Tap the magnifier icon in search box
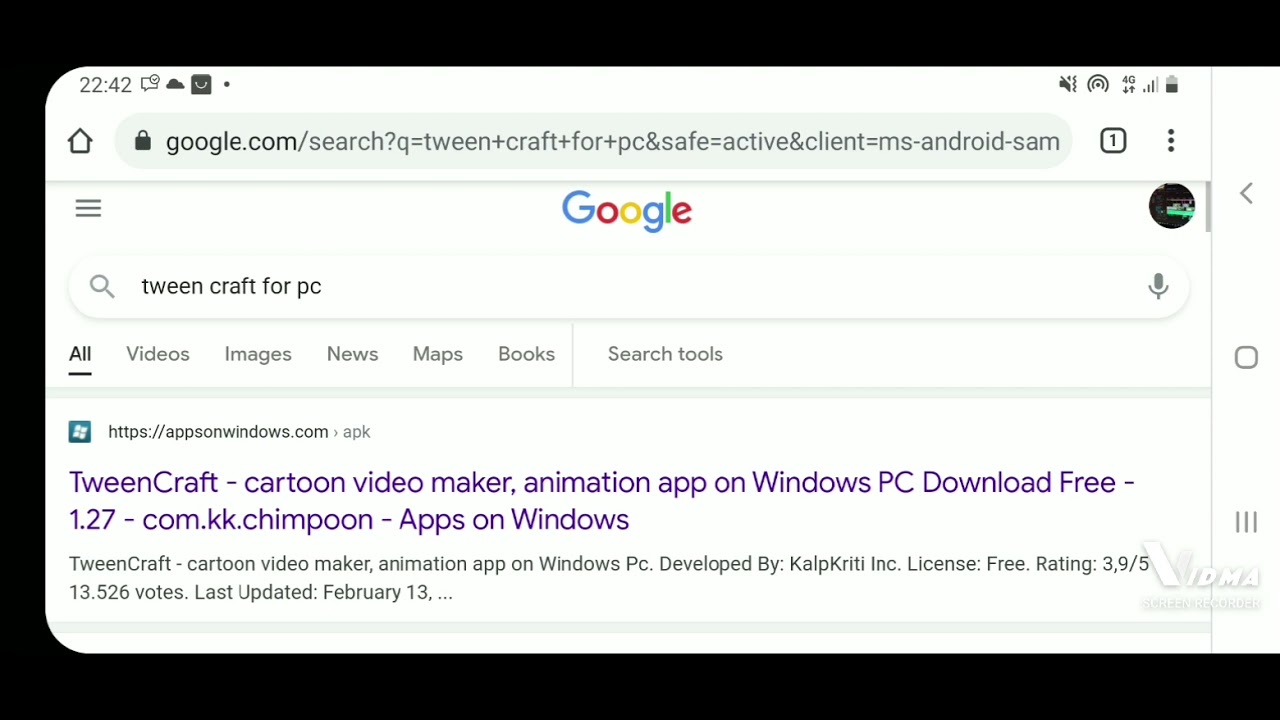Viewport: 1280px width, 720px height. coord(102,287)
